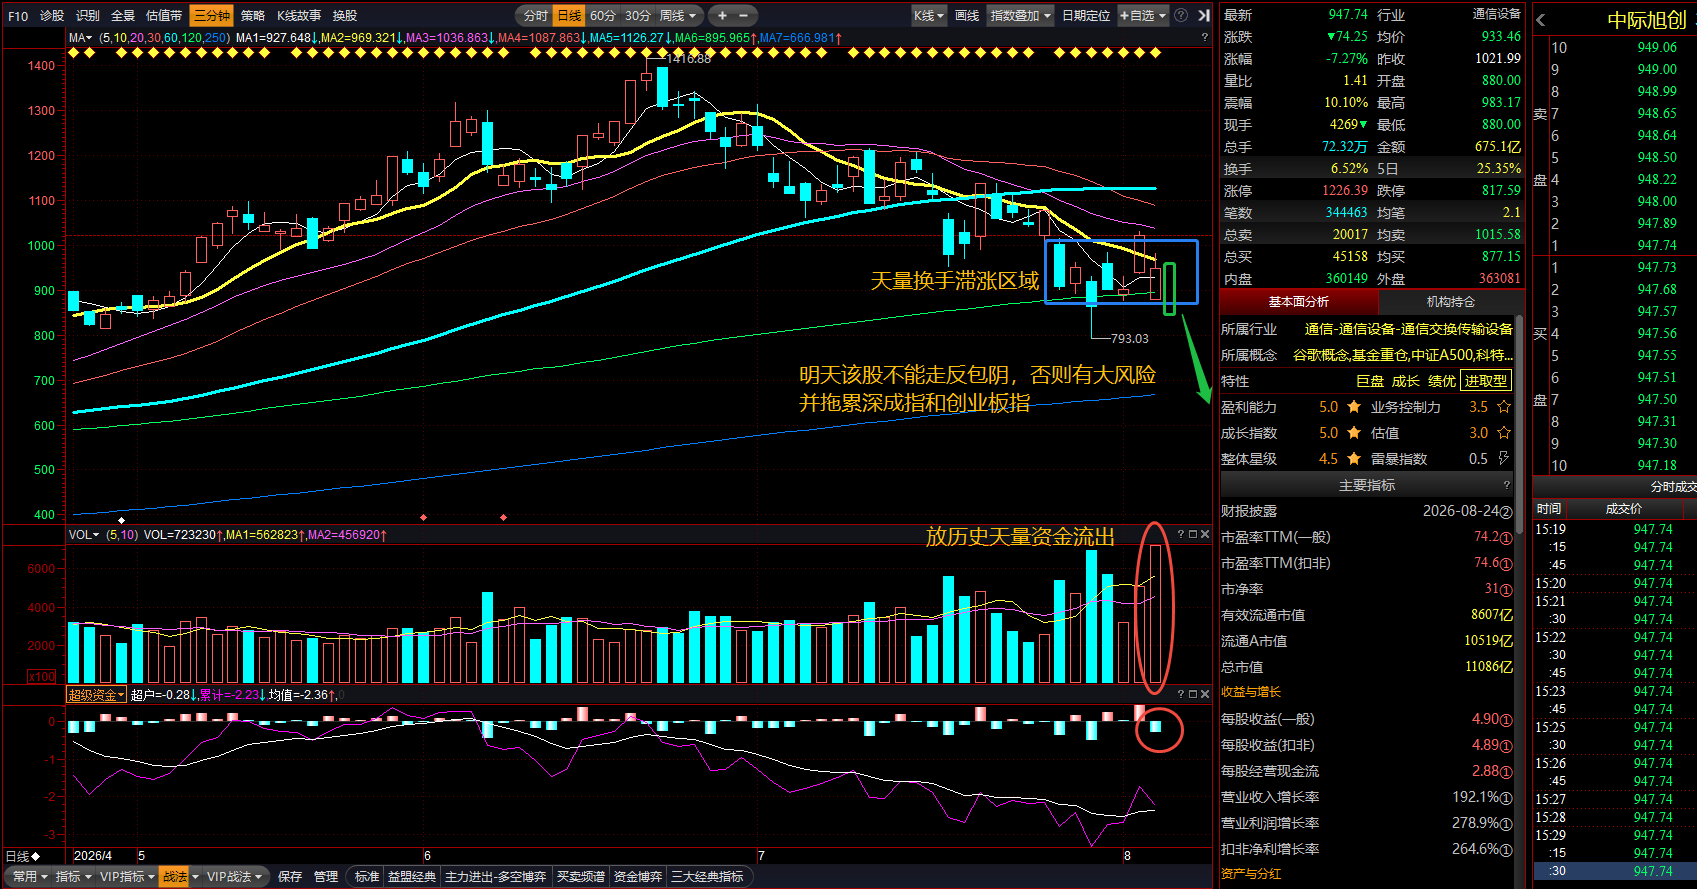Click the zoom-out minus icon in the toolbar
This screenshot has width=1697, height=889.
[x=744, y=15]
